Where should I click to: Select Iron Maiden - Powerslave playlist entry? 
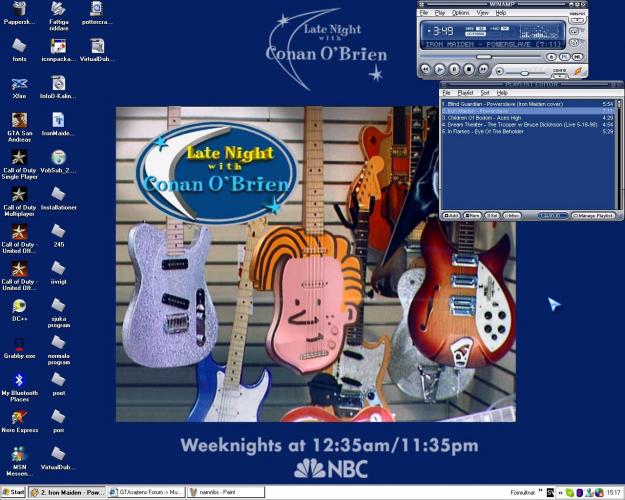point(528,111)
